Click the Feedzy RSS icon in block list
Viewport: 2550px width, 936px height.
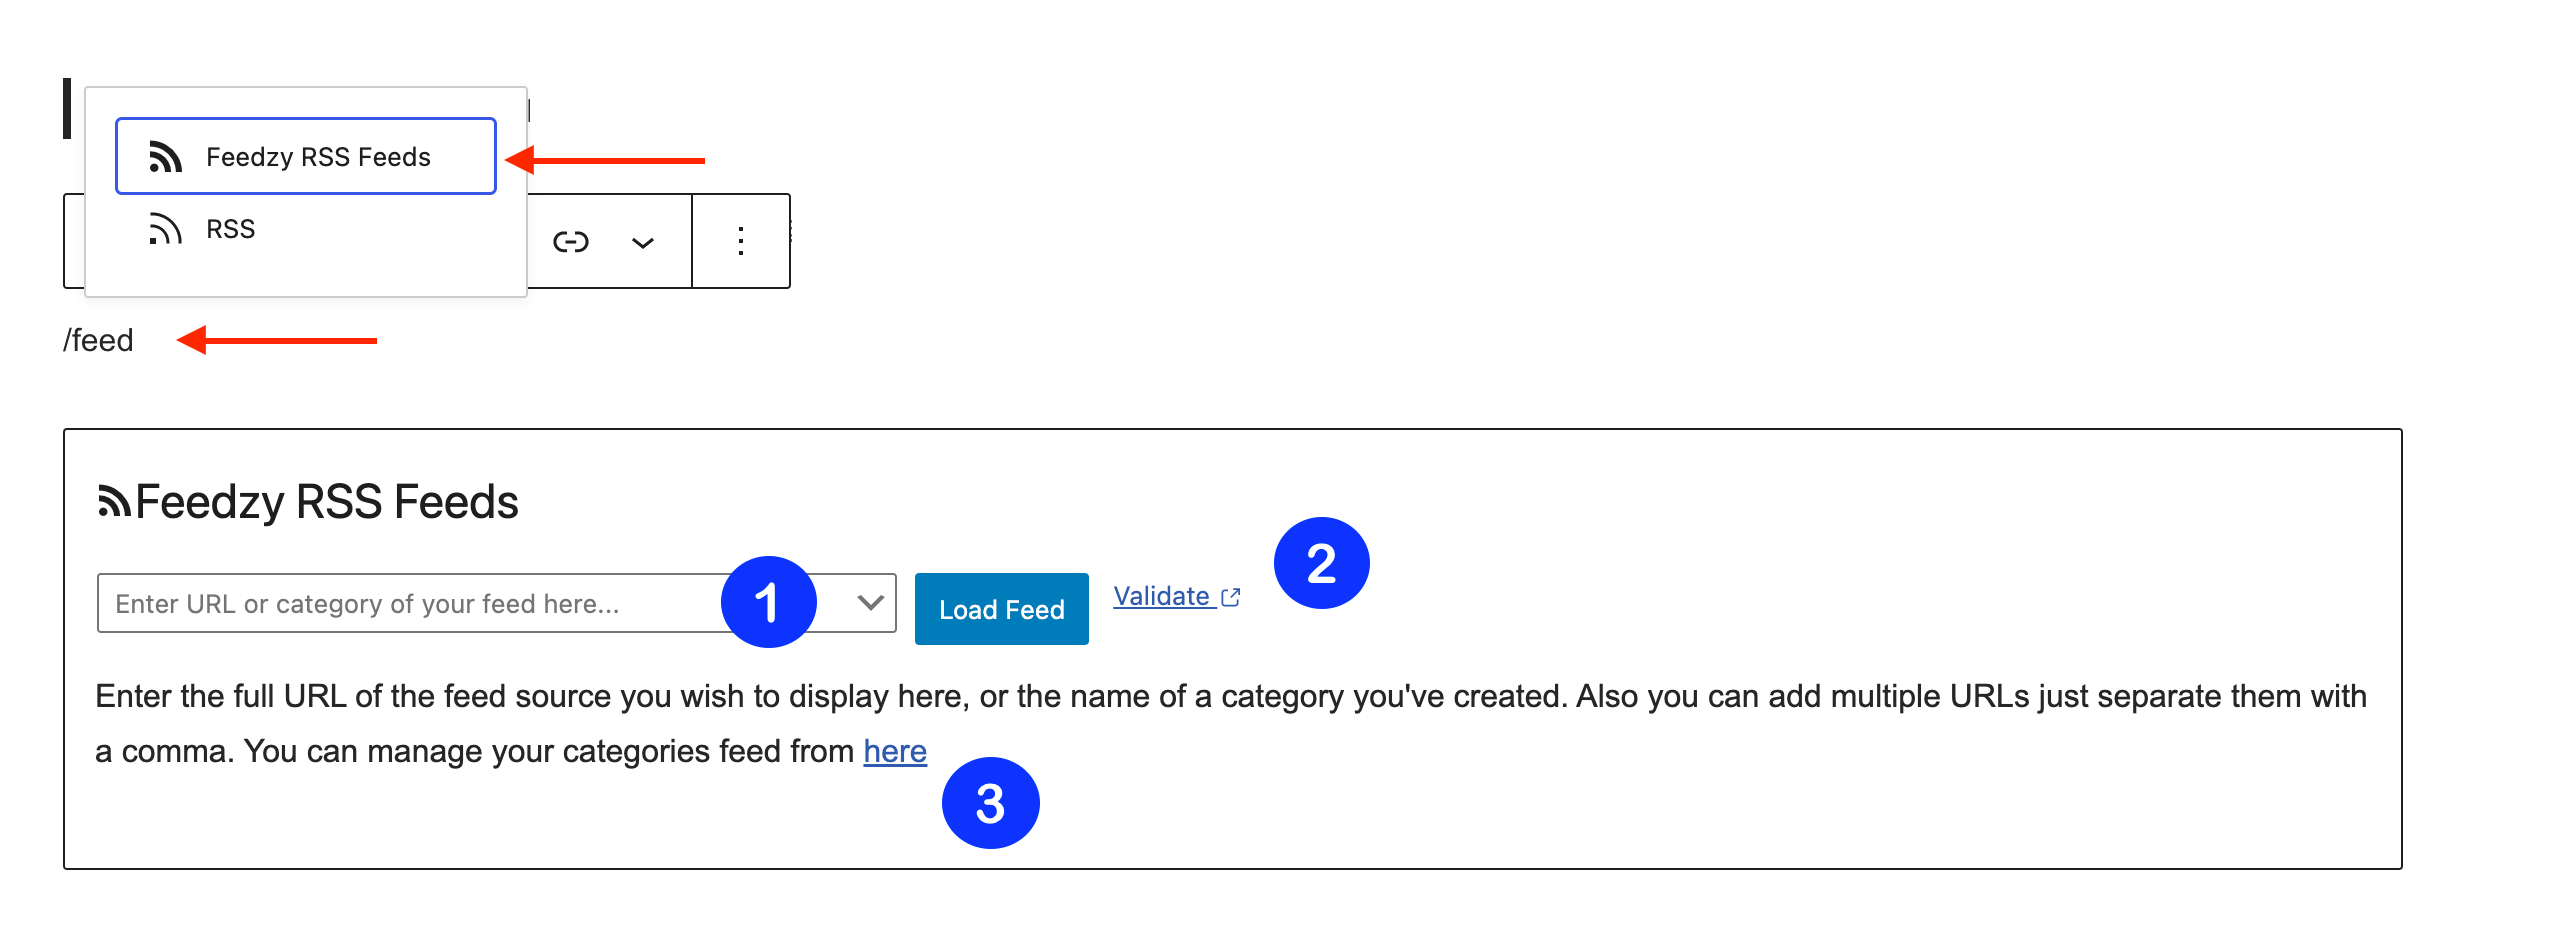[x=166, y=157]
